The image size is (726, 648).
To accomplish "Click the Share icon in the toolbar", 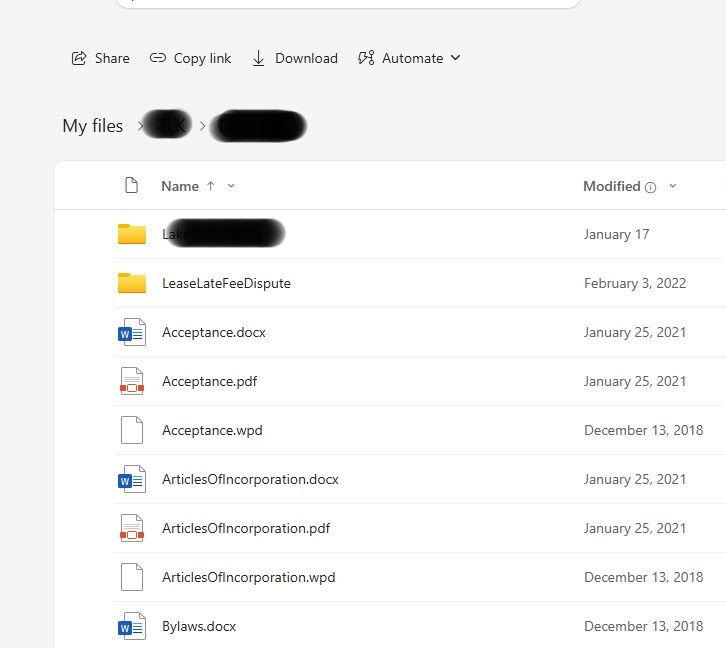I will click(79, 58).
